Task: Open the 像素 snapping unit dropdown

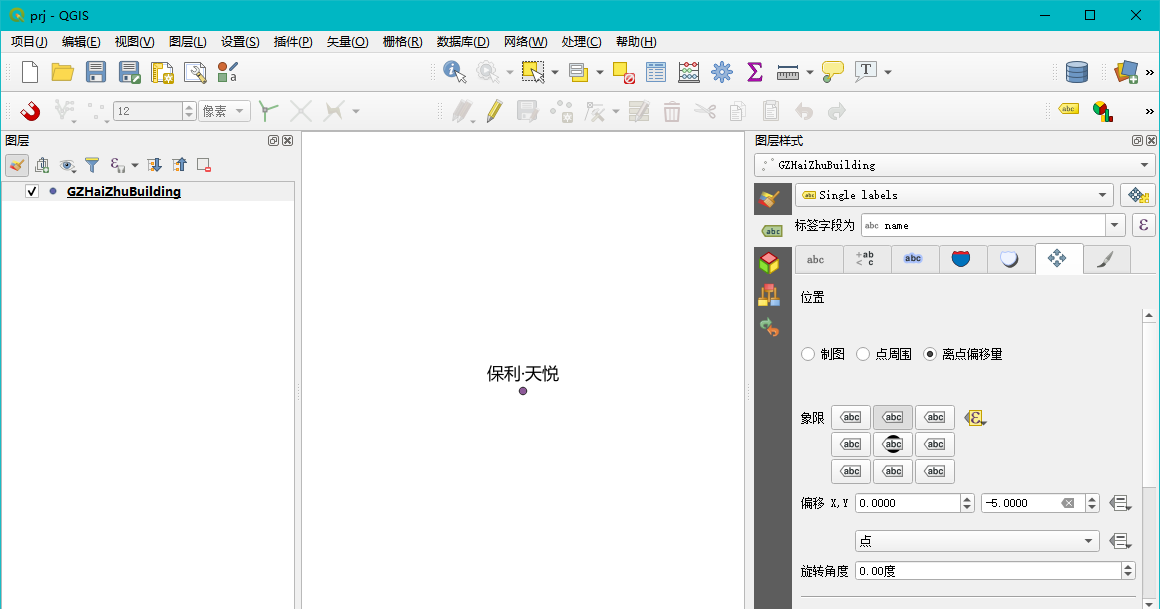Action: (224, 111)
